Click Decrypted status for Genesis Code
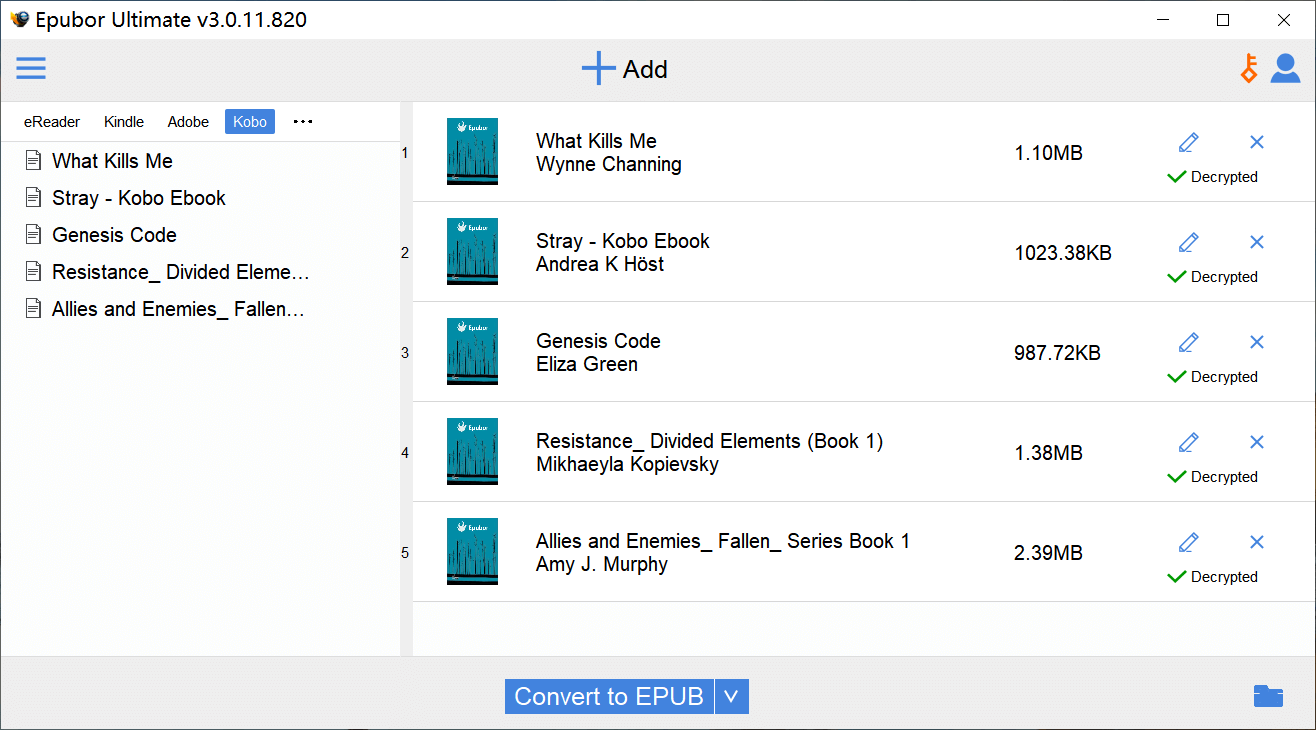 pos(1213,377)
